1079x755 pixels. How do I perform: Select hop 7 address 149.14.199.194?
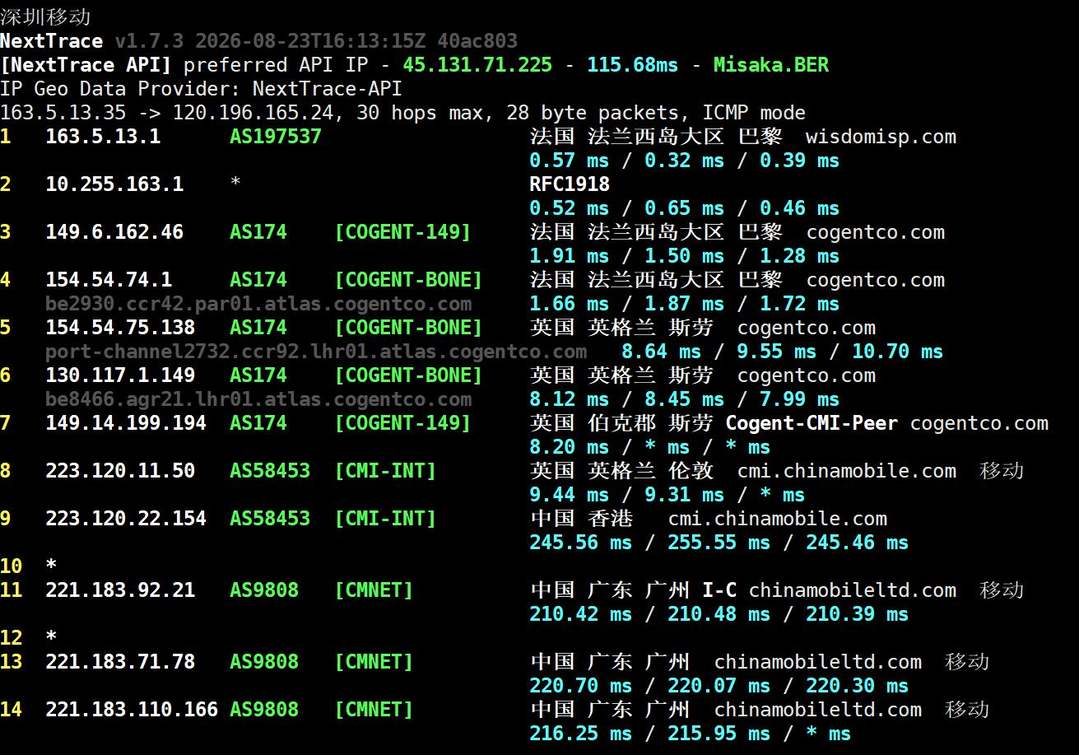tap(126, 423)
